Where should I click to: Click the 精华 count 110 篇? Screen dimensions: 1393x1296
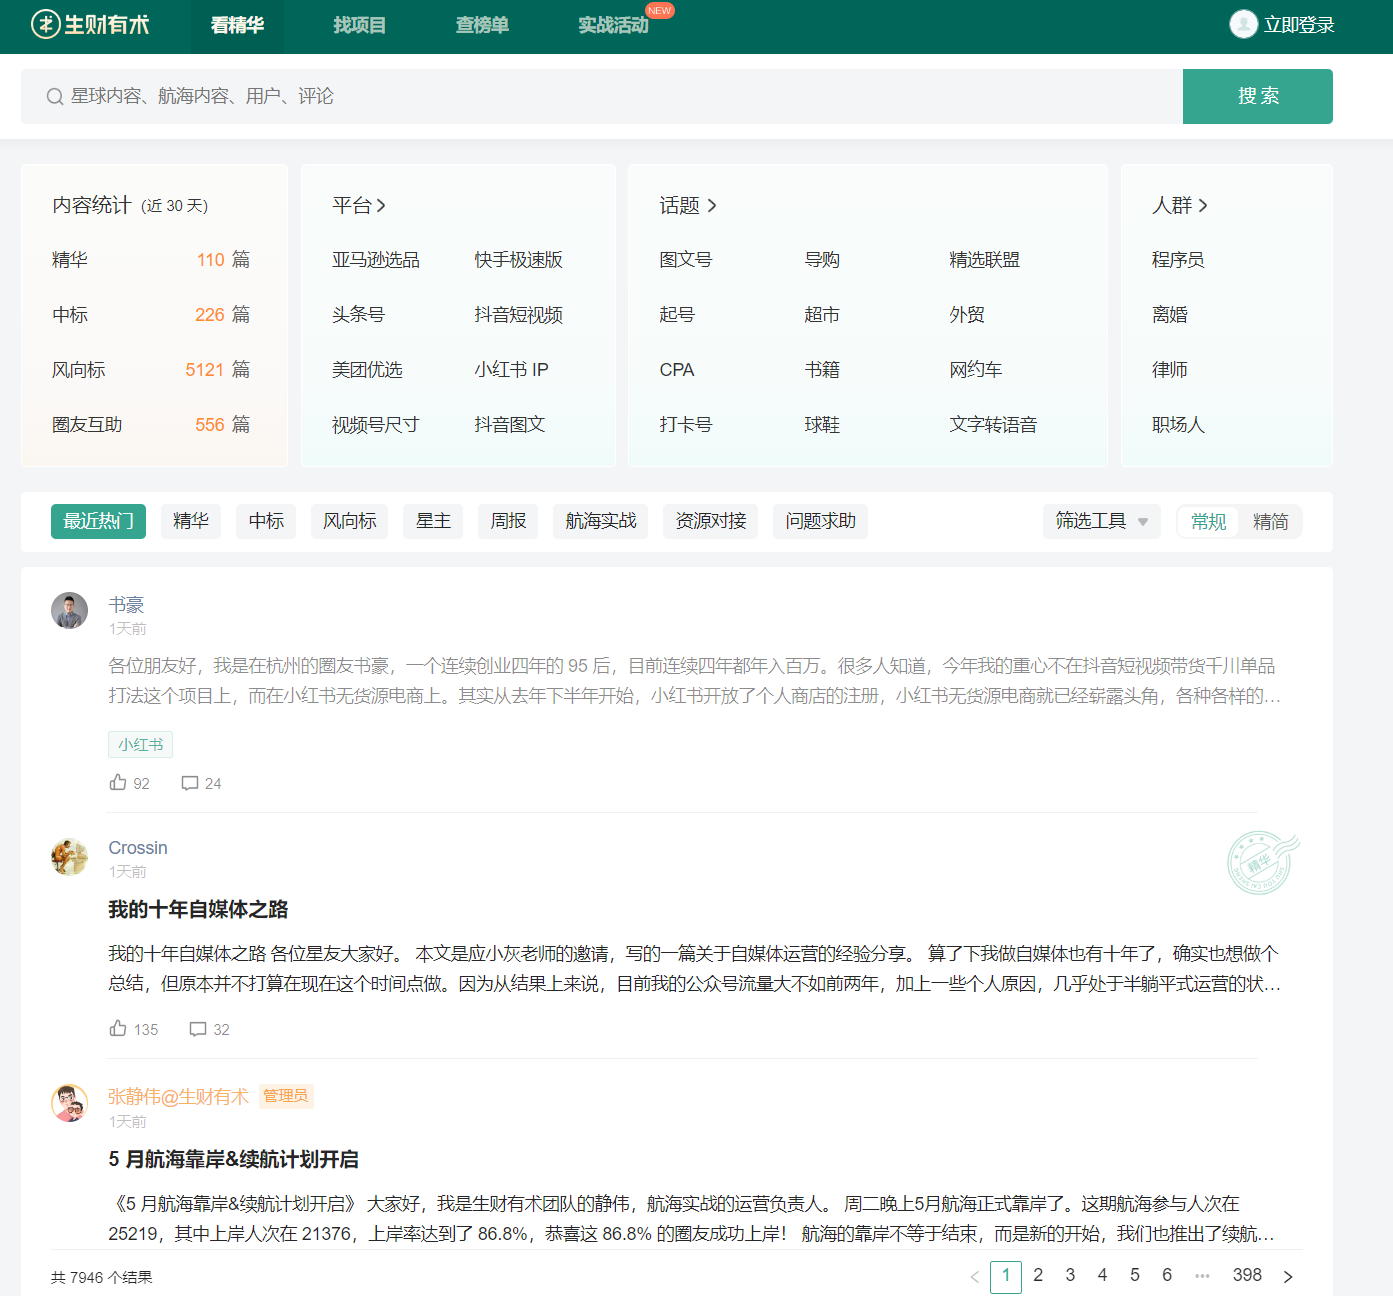[223, 260]
